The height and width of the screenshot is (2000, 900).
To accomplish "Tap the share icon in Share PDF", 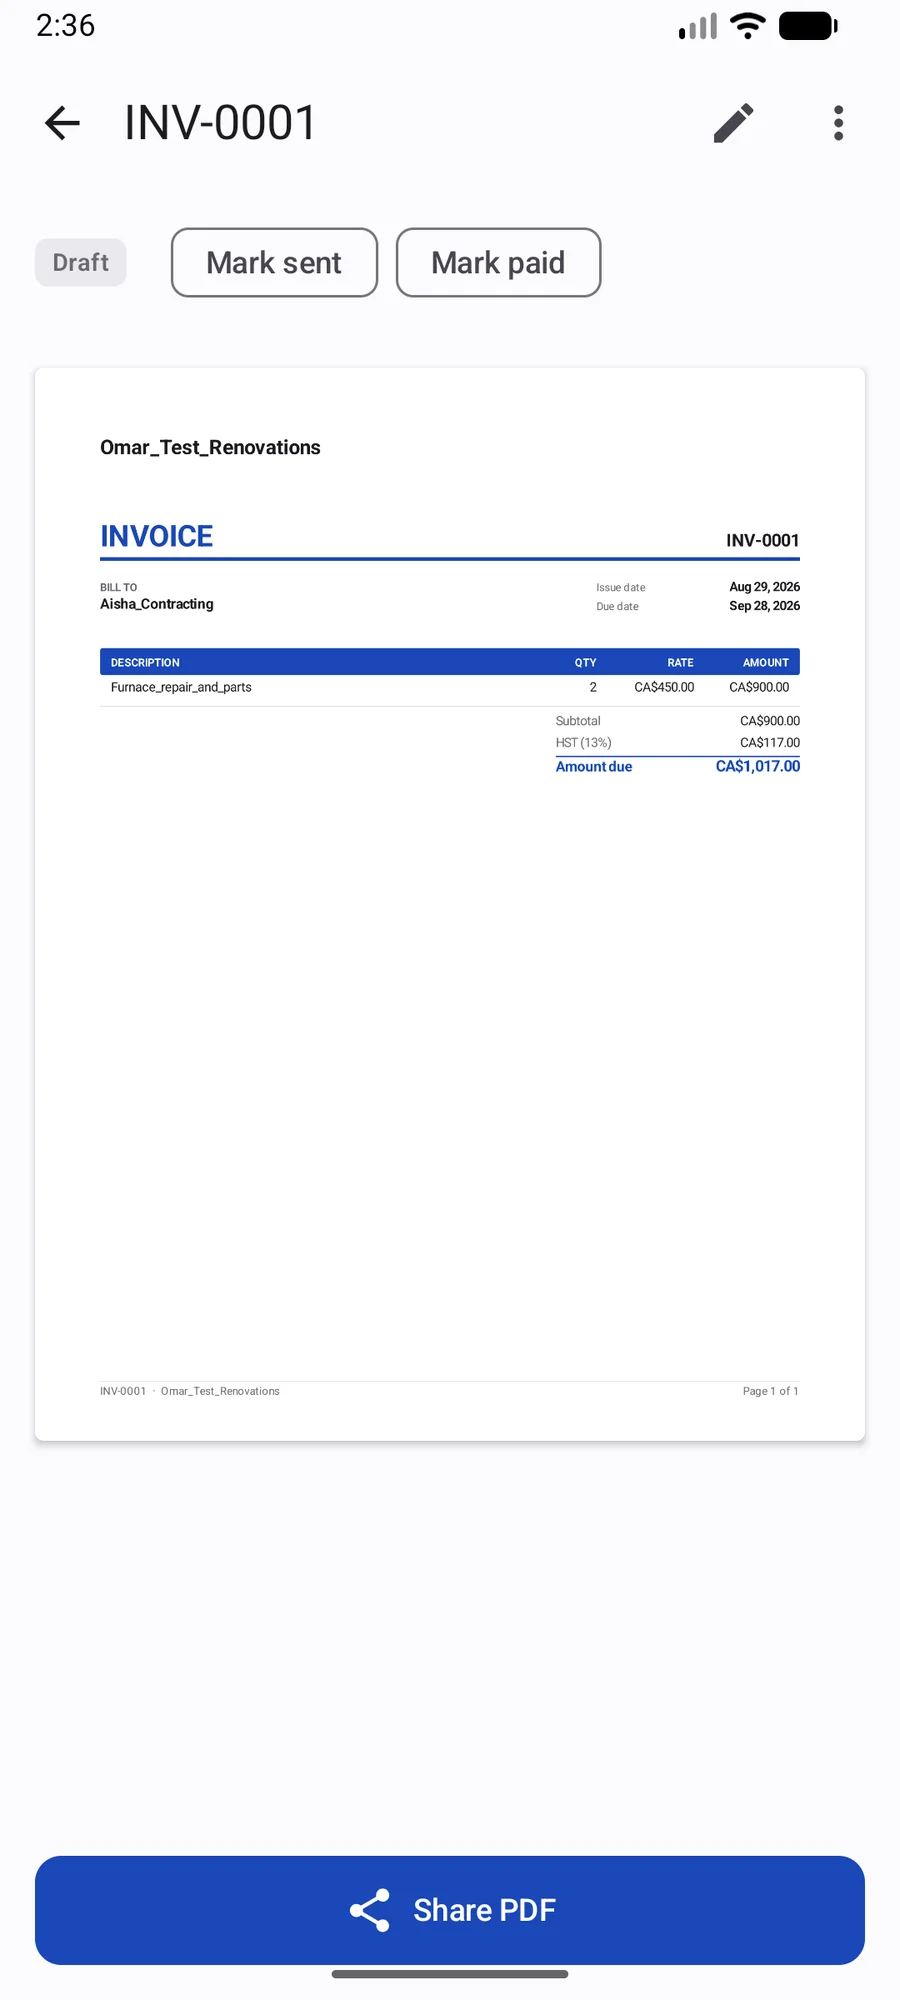I will coord(369,1910).
